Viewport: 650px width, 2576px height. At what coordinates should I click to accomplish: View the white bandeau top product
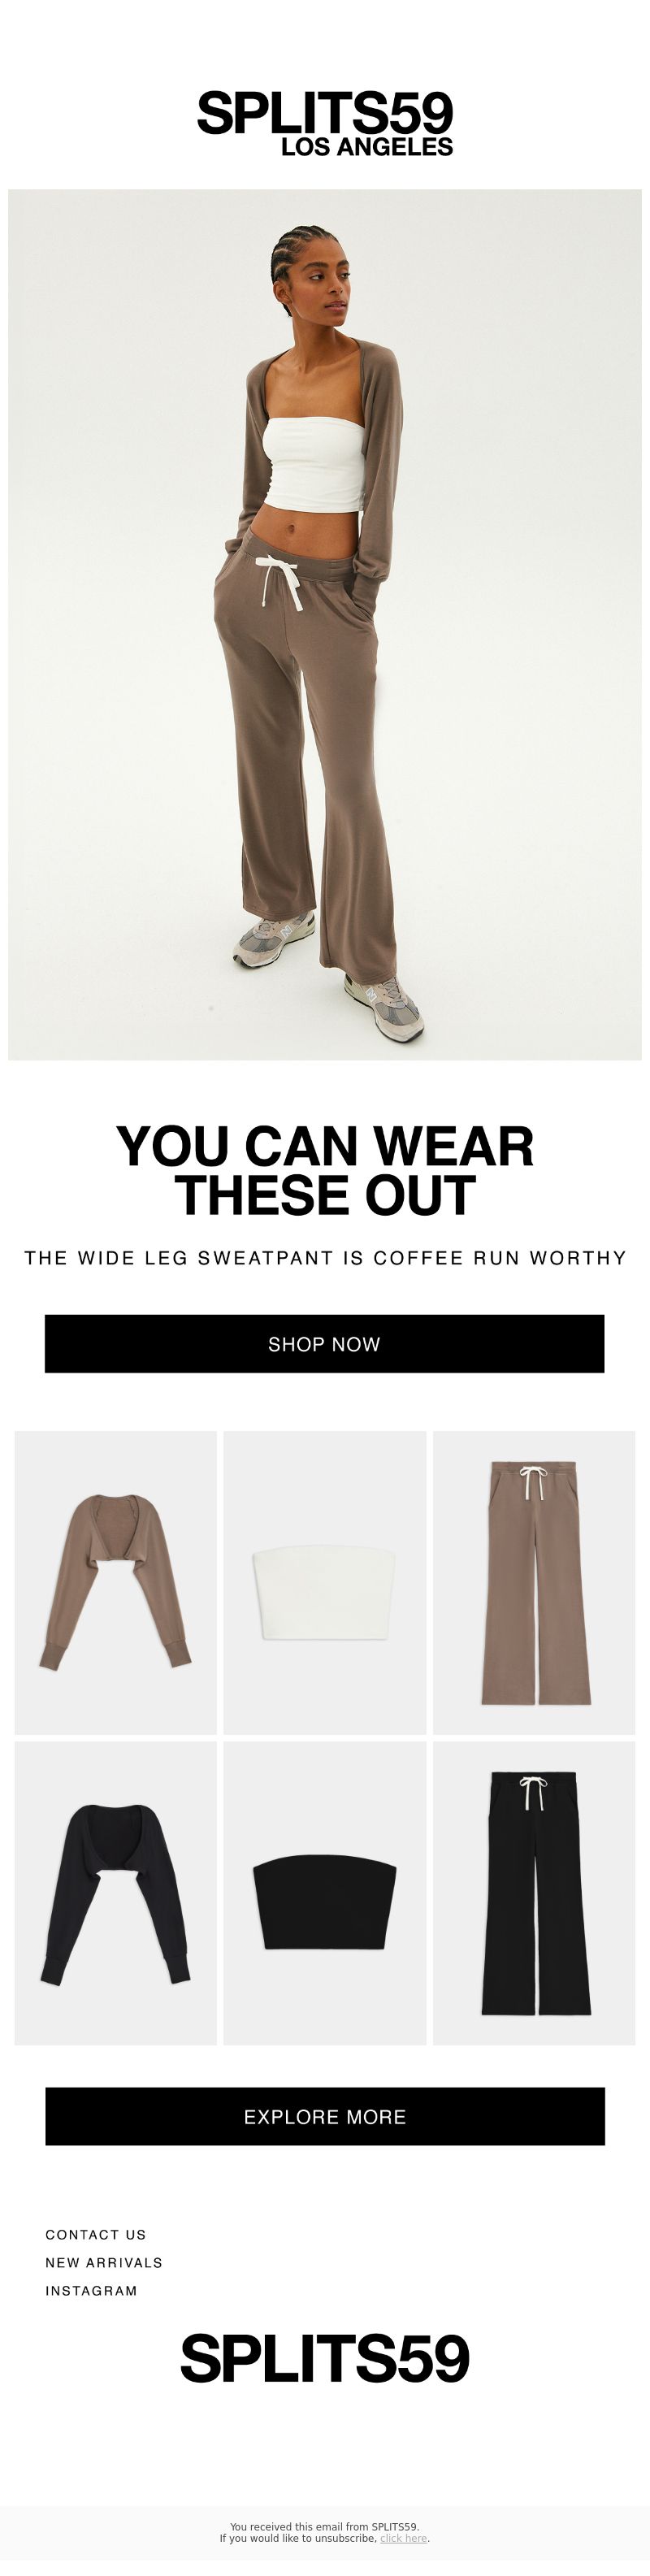[x=325, y=1582]
